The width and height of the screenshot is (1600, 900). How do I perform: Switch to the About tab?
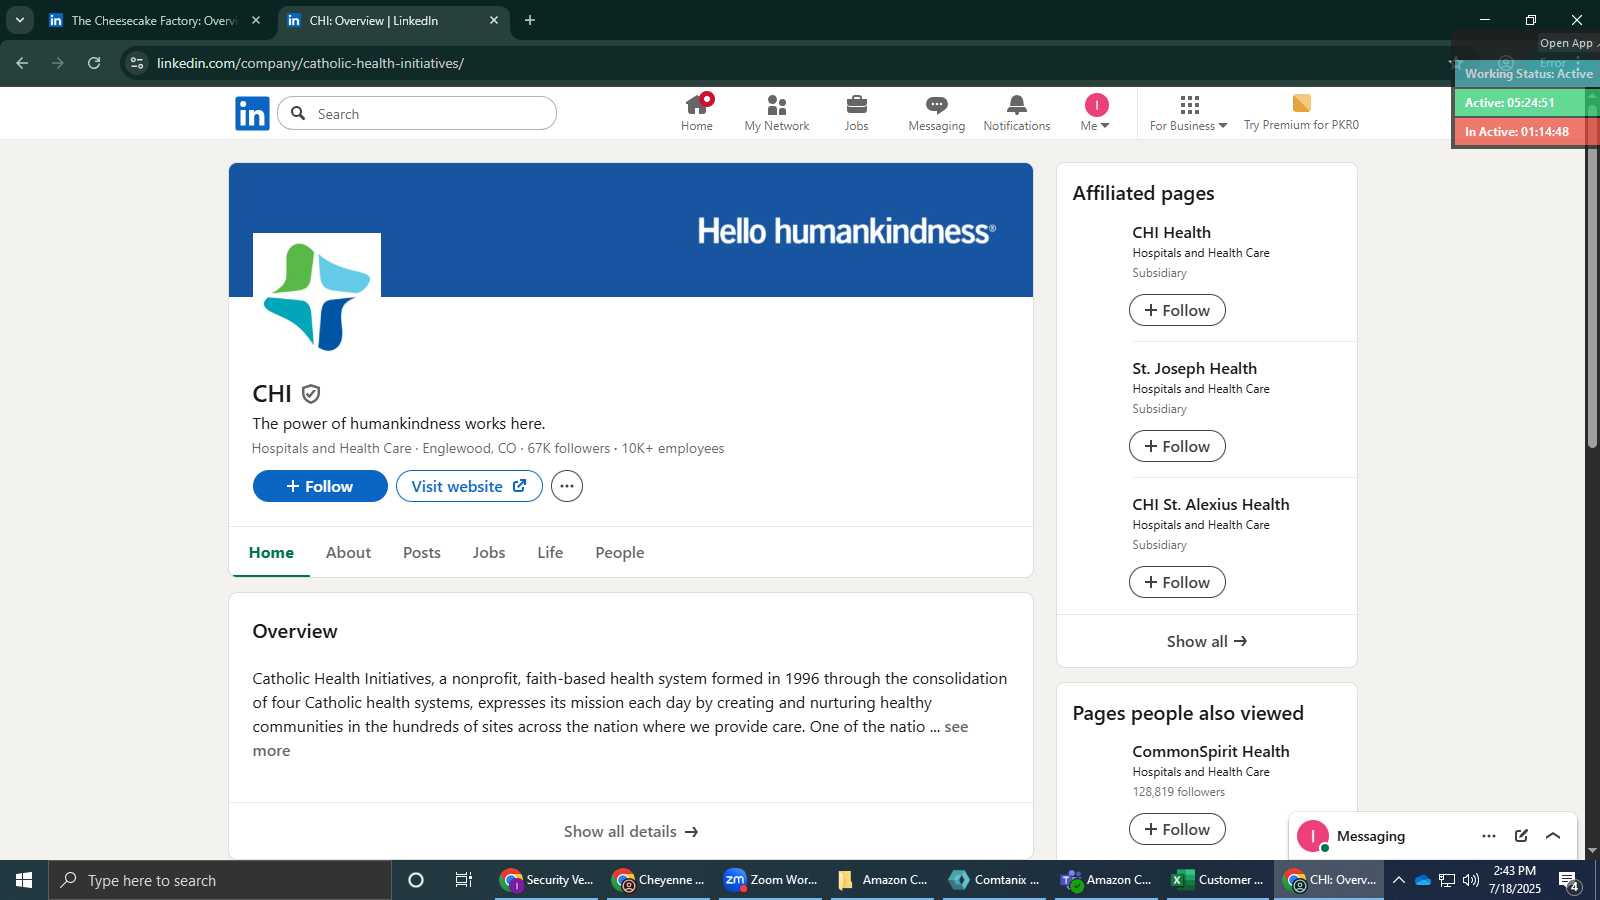(x=348, y=552)
